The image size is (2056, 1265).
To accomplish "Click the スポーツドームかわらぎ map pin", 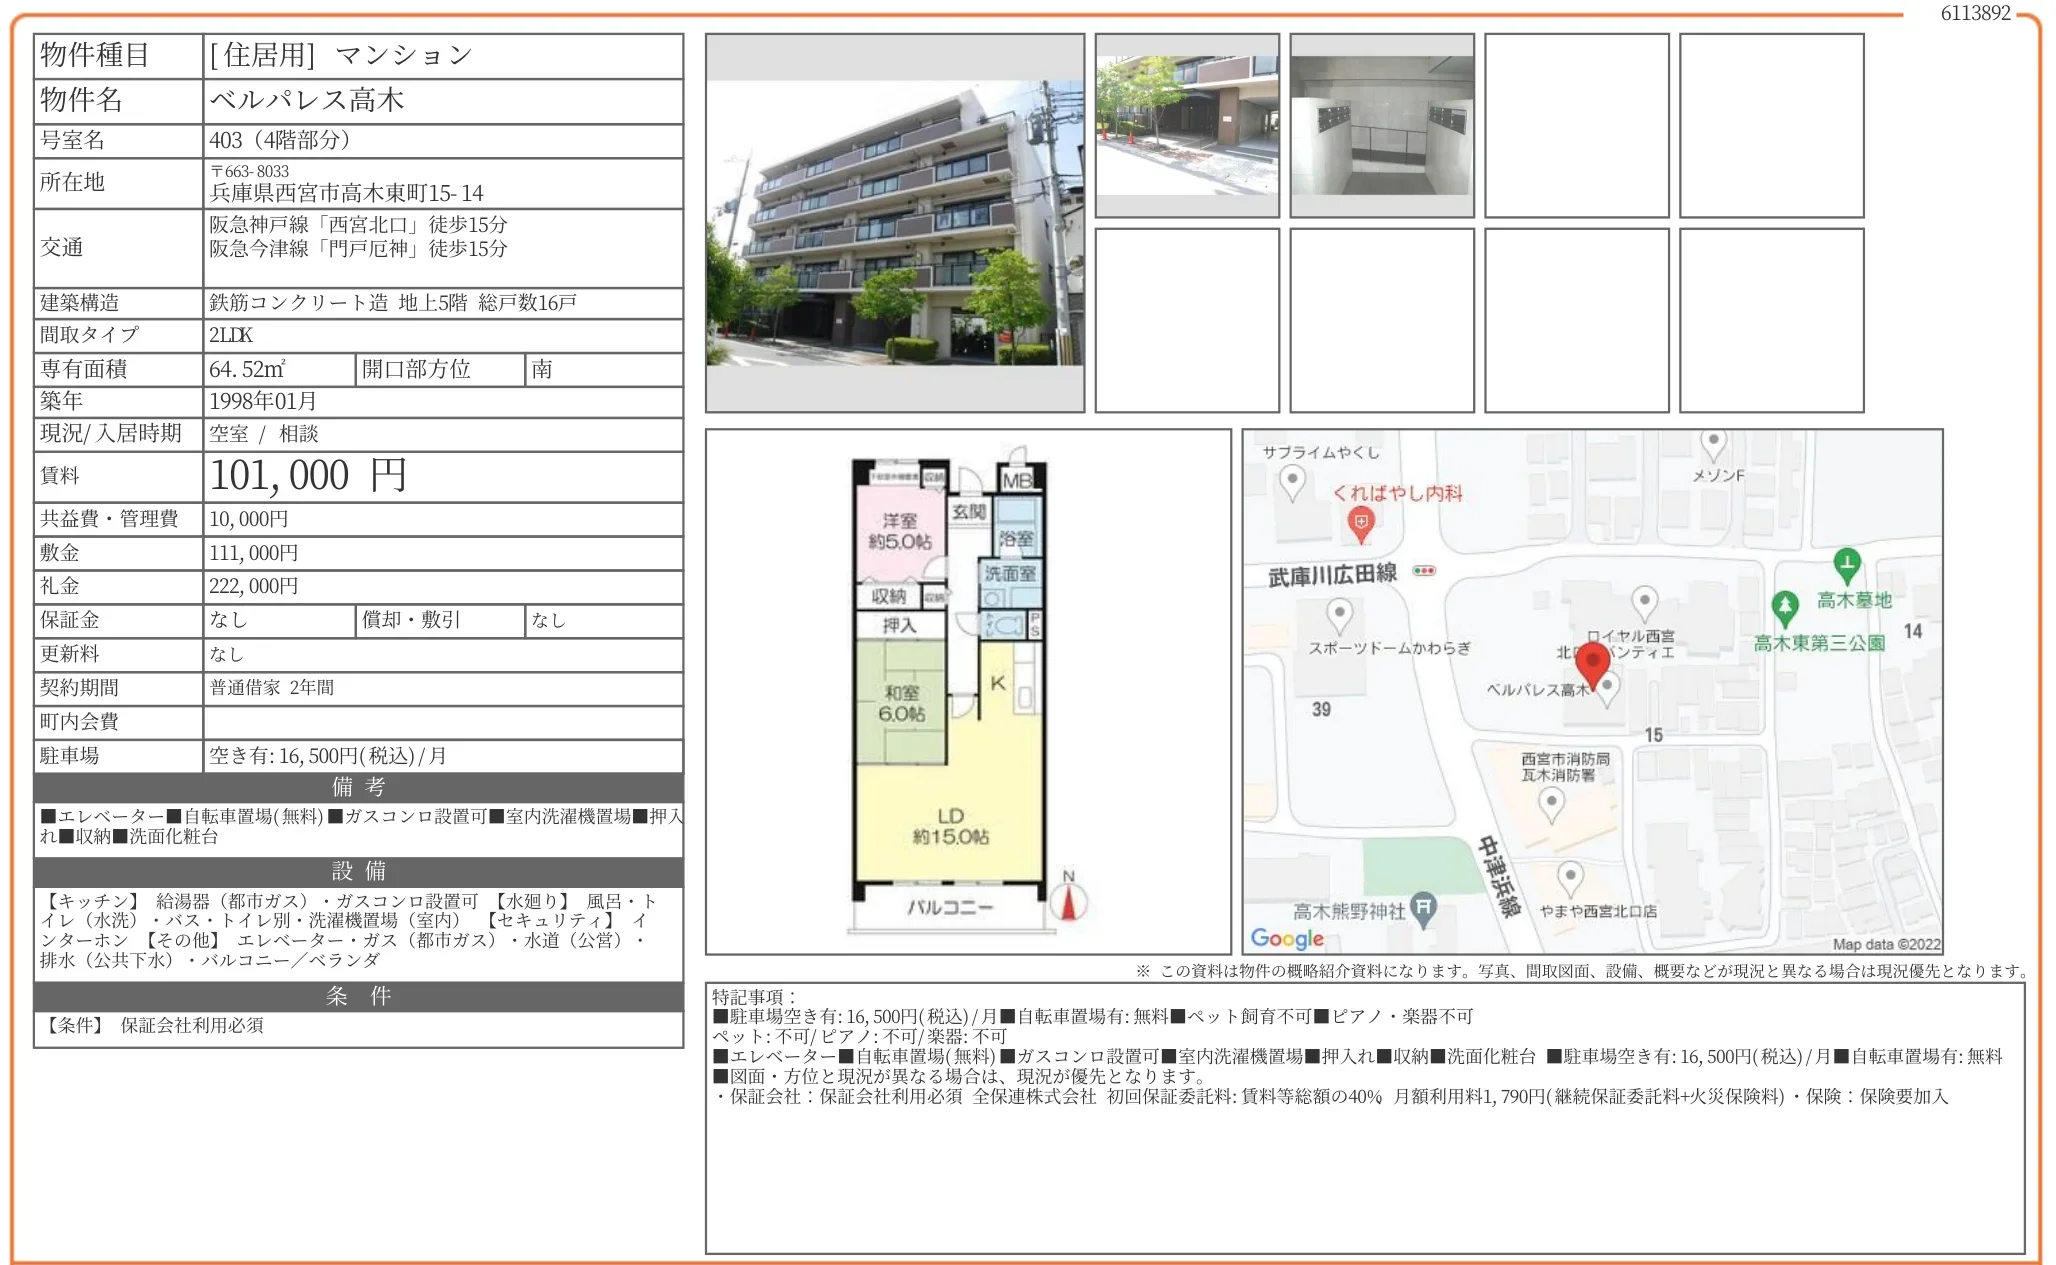I will [1339, 612].
